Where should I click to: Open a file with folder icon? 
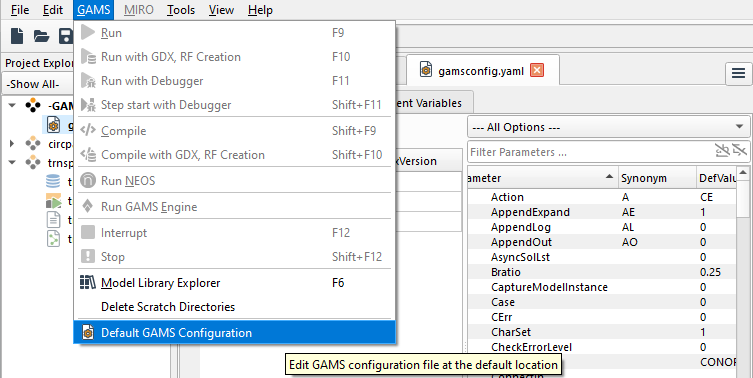pos(41,36)
